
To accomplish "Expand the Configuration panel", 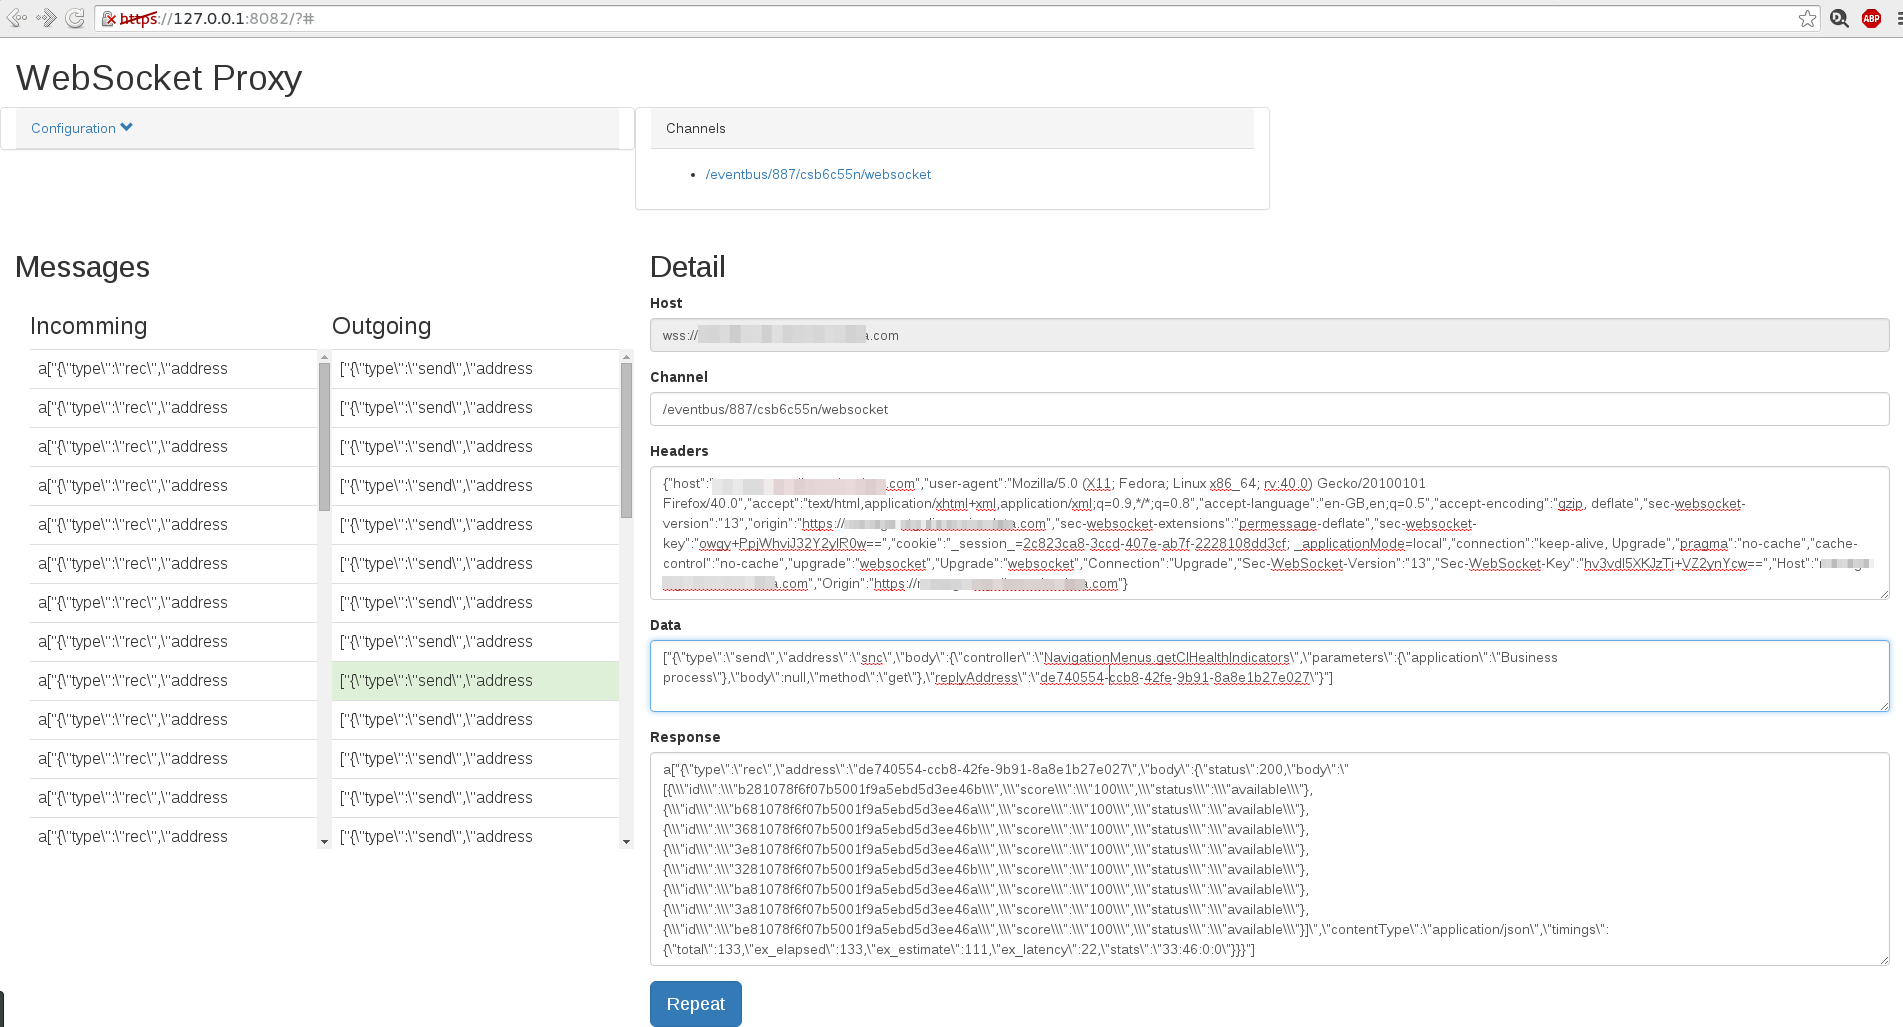I will [81, 128].
